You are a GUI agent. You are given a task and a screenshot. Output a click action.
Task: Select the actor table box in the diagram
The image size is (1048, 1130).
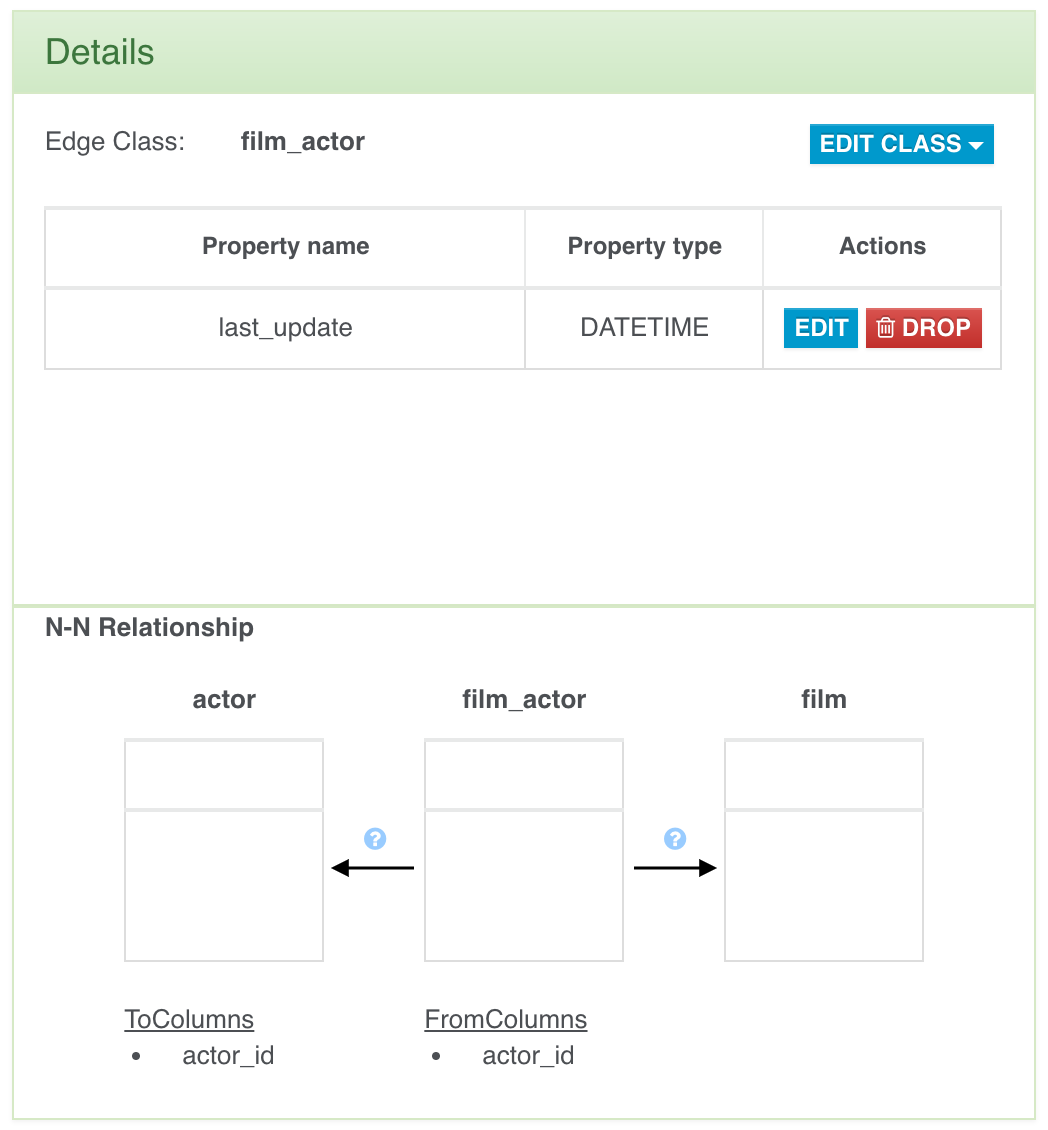click(x=224, y=850)
